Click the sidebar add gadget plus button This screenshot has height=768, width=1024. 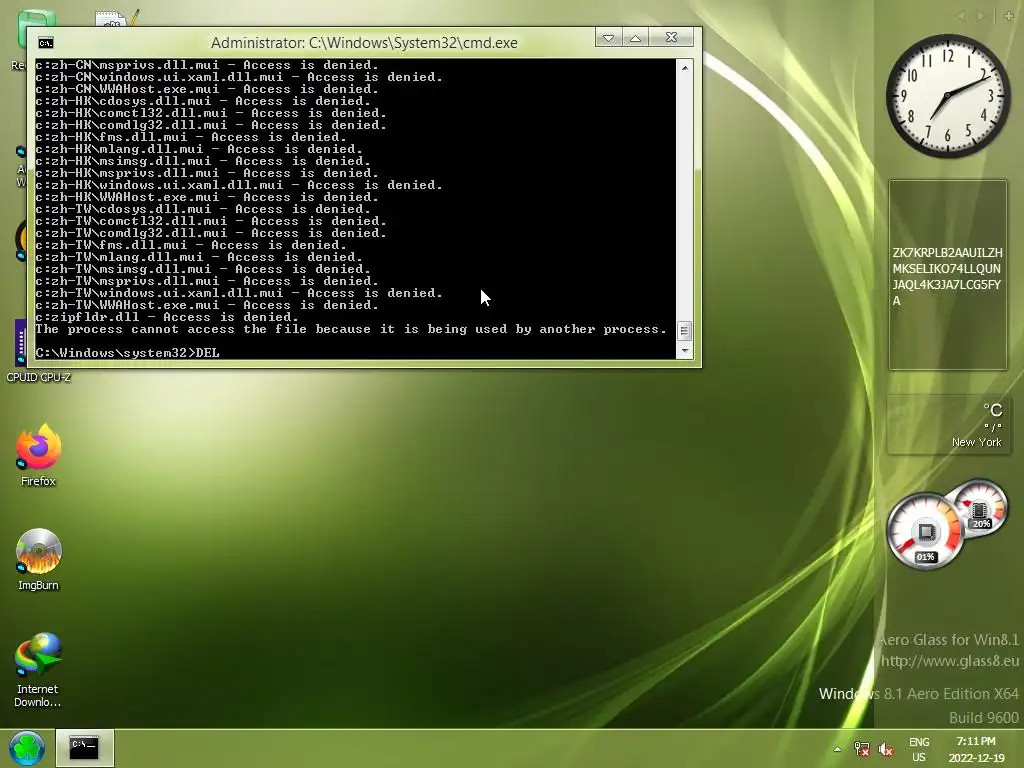1009,16
